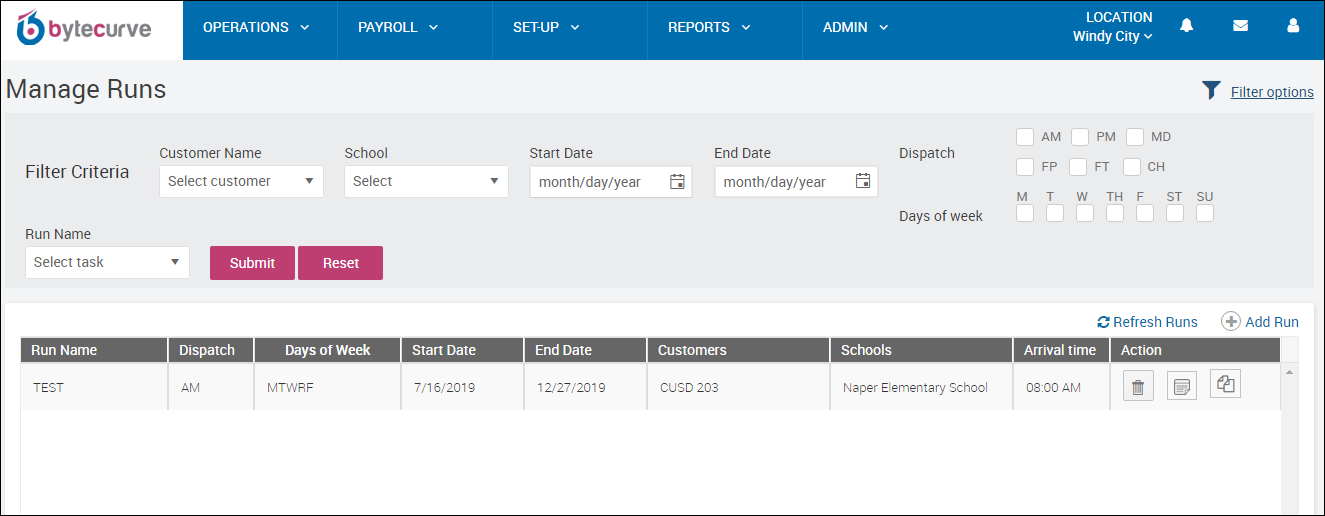Click the Refresh Runs link text
Screen dimensions: 1325x516
tap(1155, 322)
